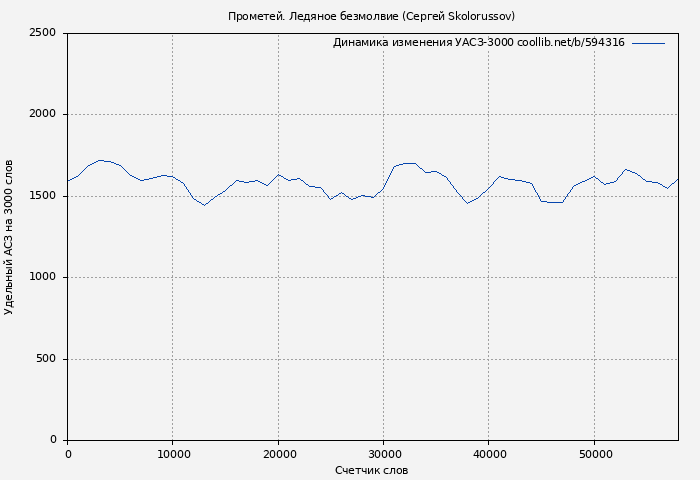The width and height of the screenshot is (700, 480).
Task: Click the grid intersection of 40000 and 2000
Action: coord(489,115)
